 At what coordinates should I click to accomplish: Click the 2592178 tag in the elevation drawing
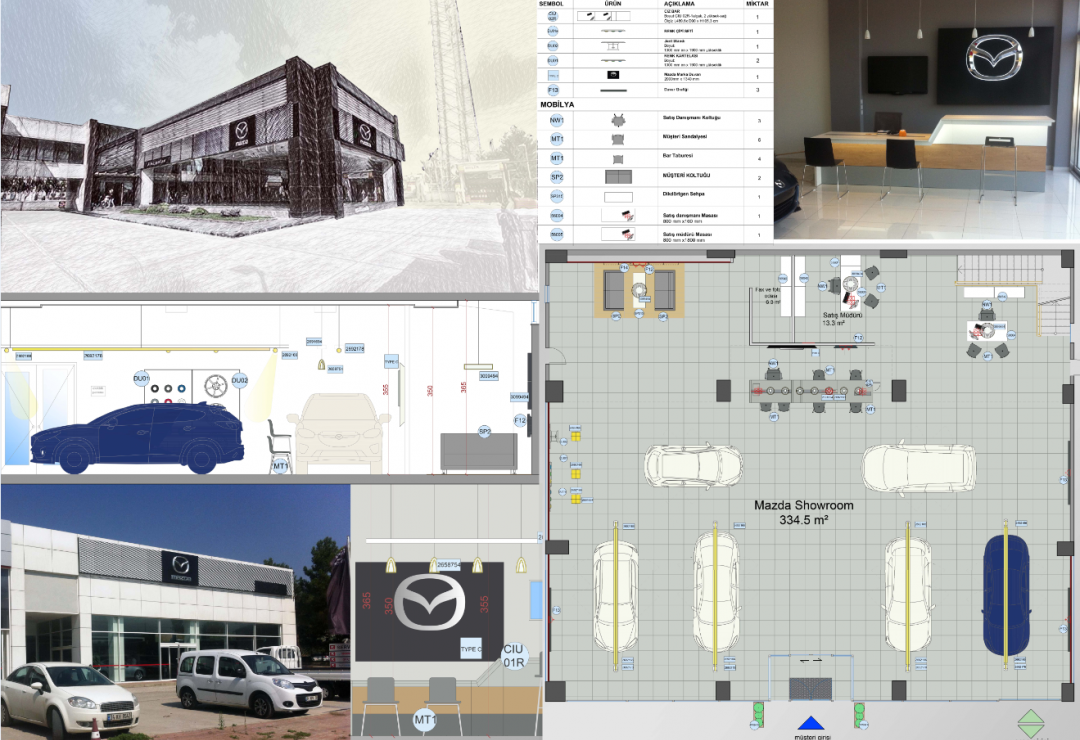pyautogui.click(x=355, y=349)
